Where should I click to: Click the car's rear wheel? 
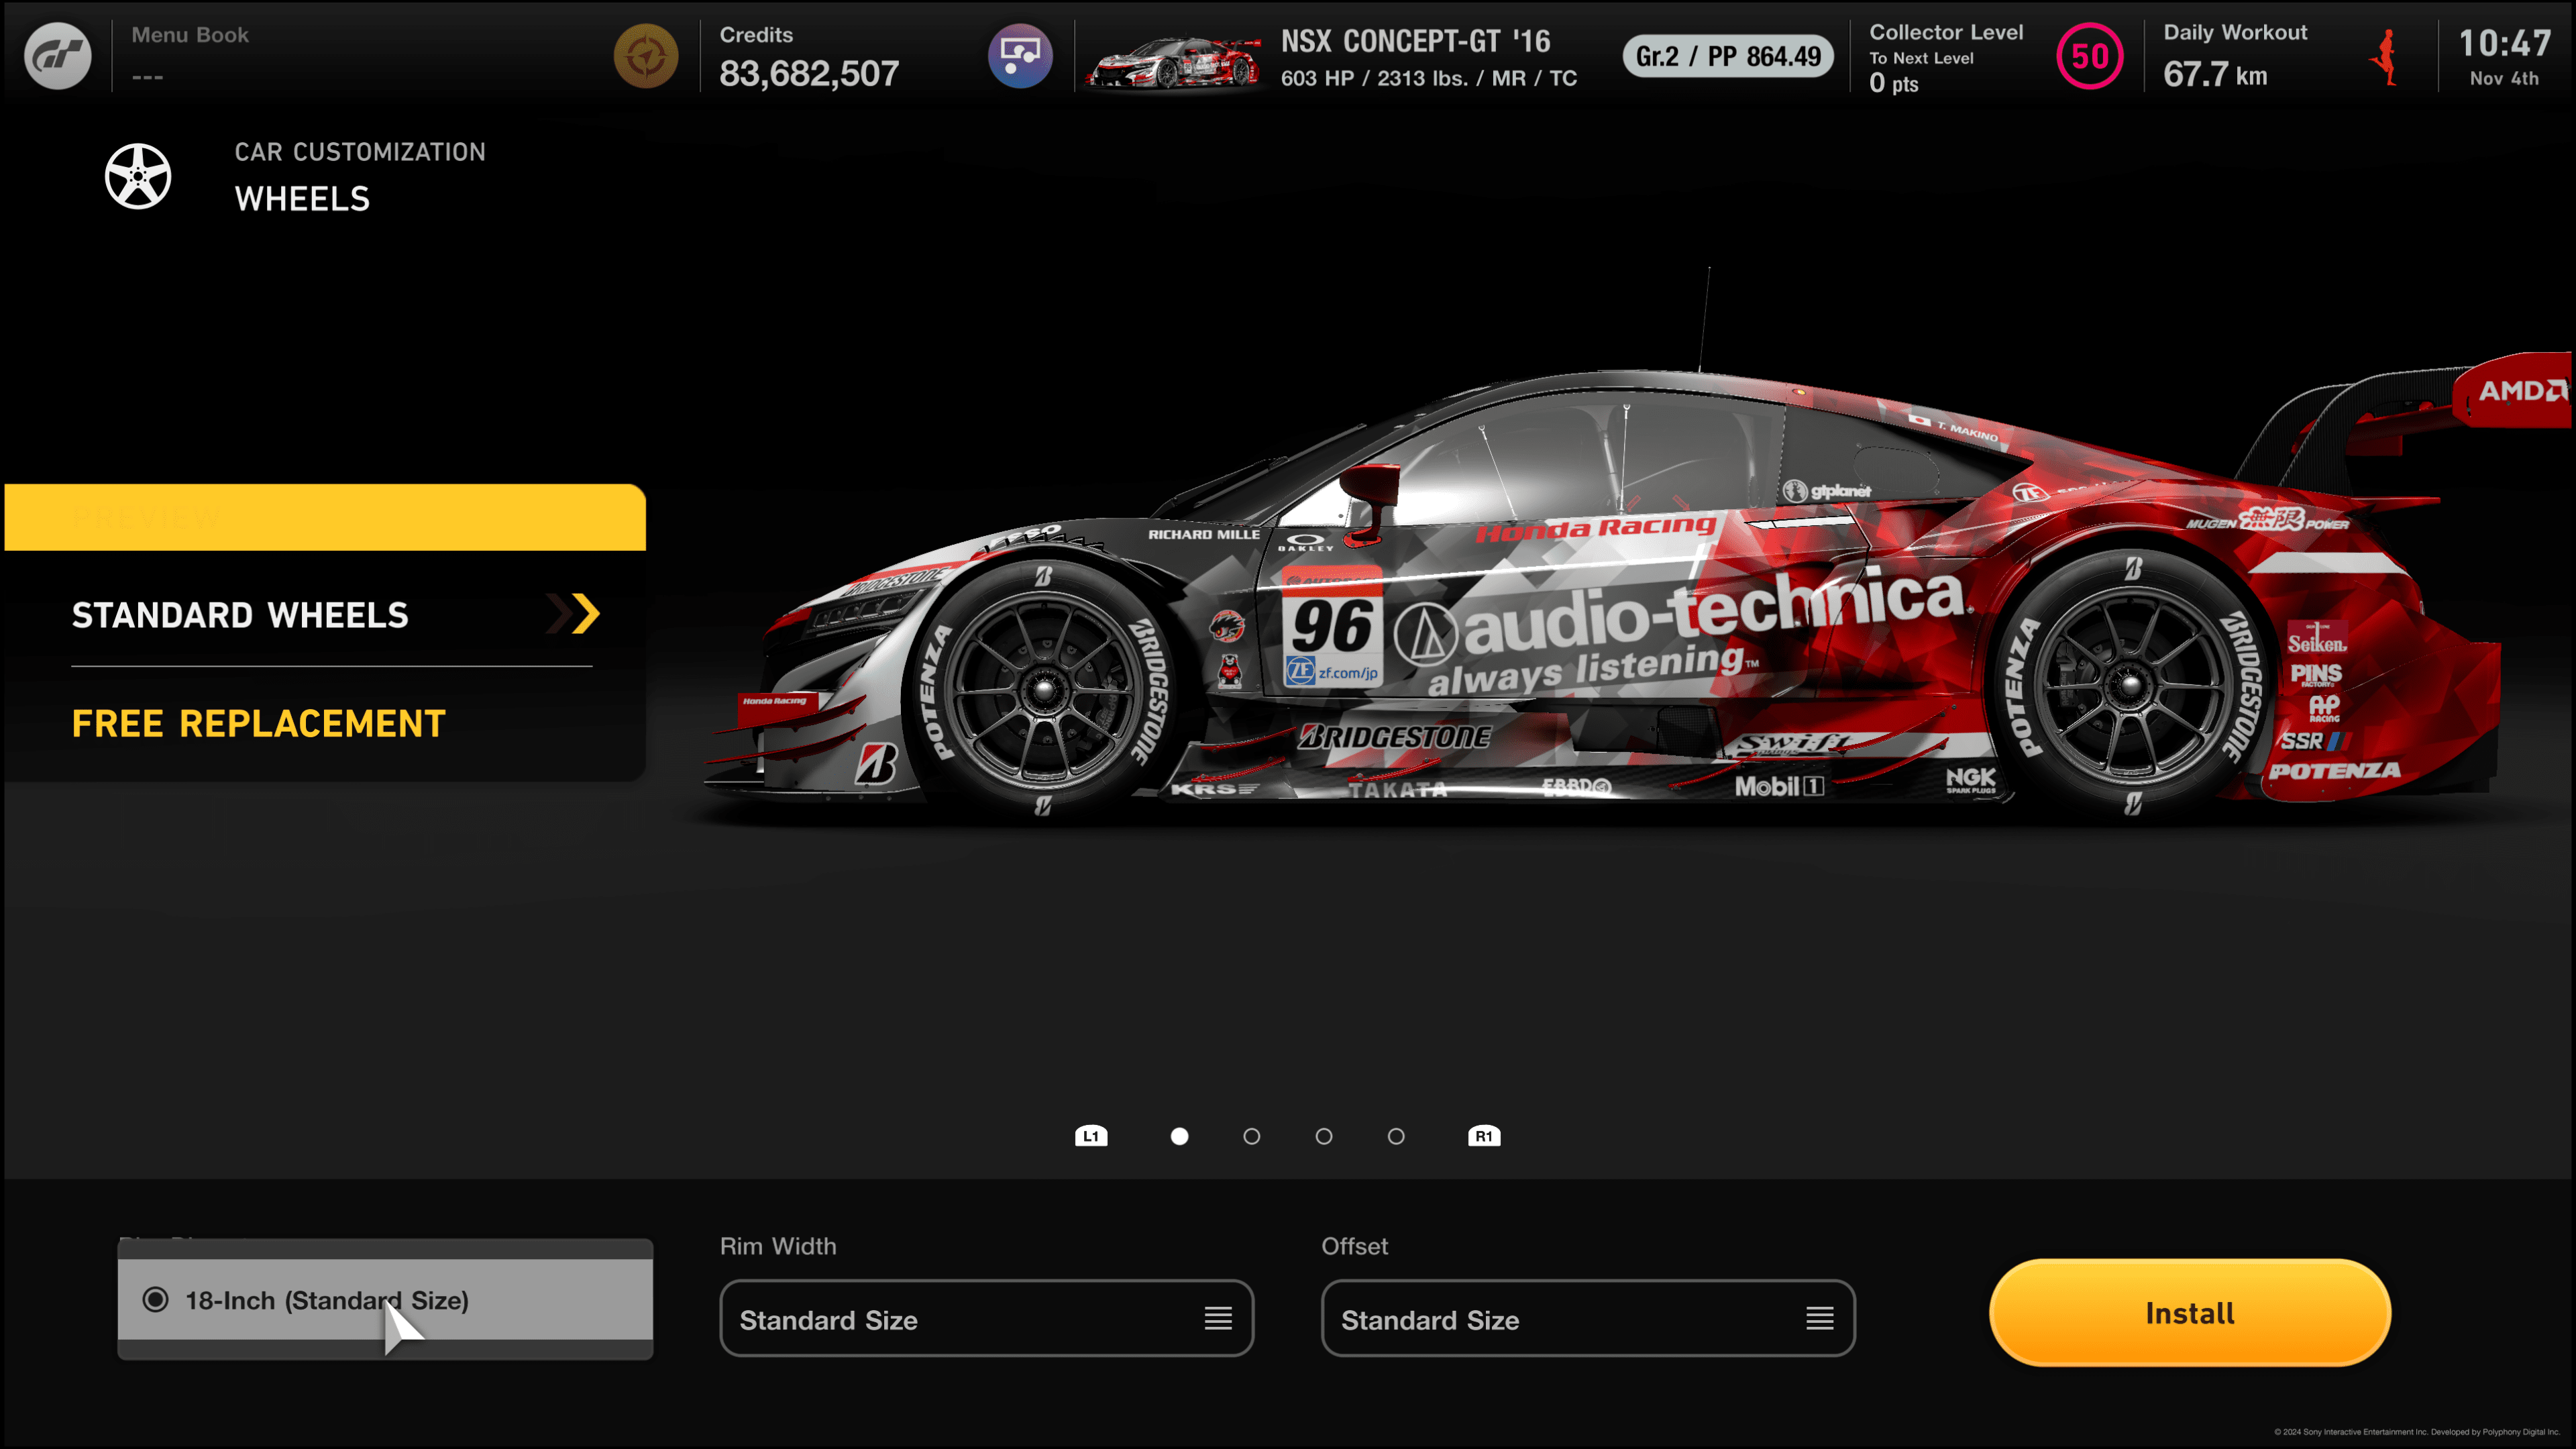tap(2131, 684)
